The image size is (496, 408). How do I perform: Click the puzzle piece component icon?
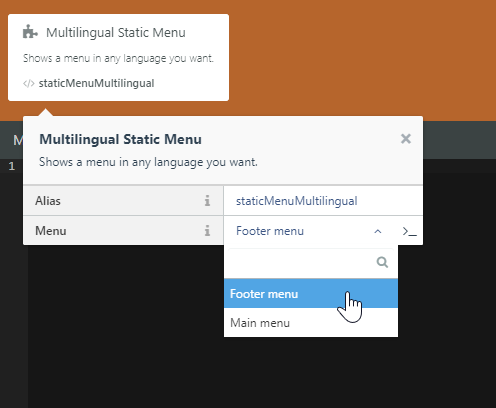[30, 32]
